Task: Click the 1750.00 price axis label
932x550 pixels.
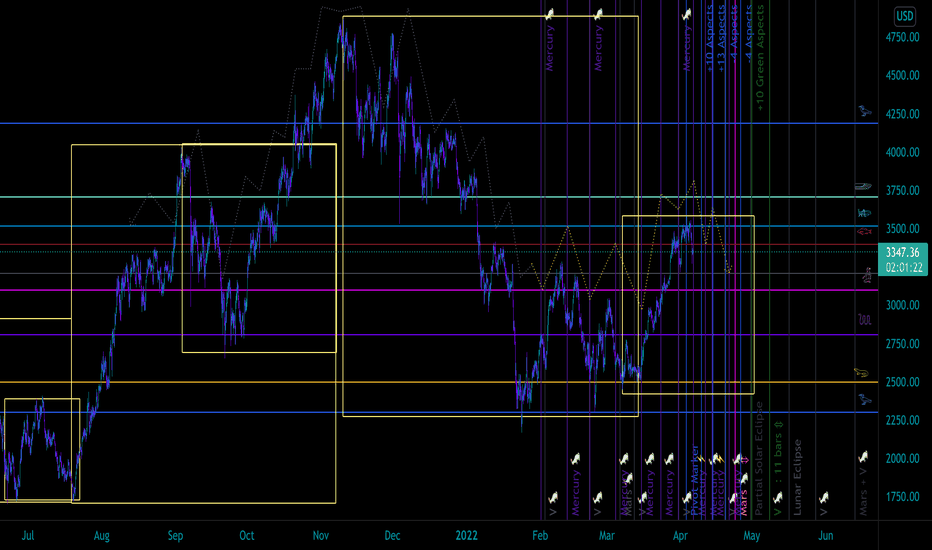Action: 902,497
